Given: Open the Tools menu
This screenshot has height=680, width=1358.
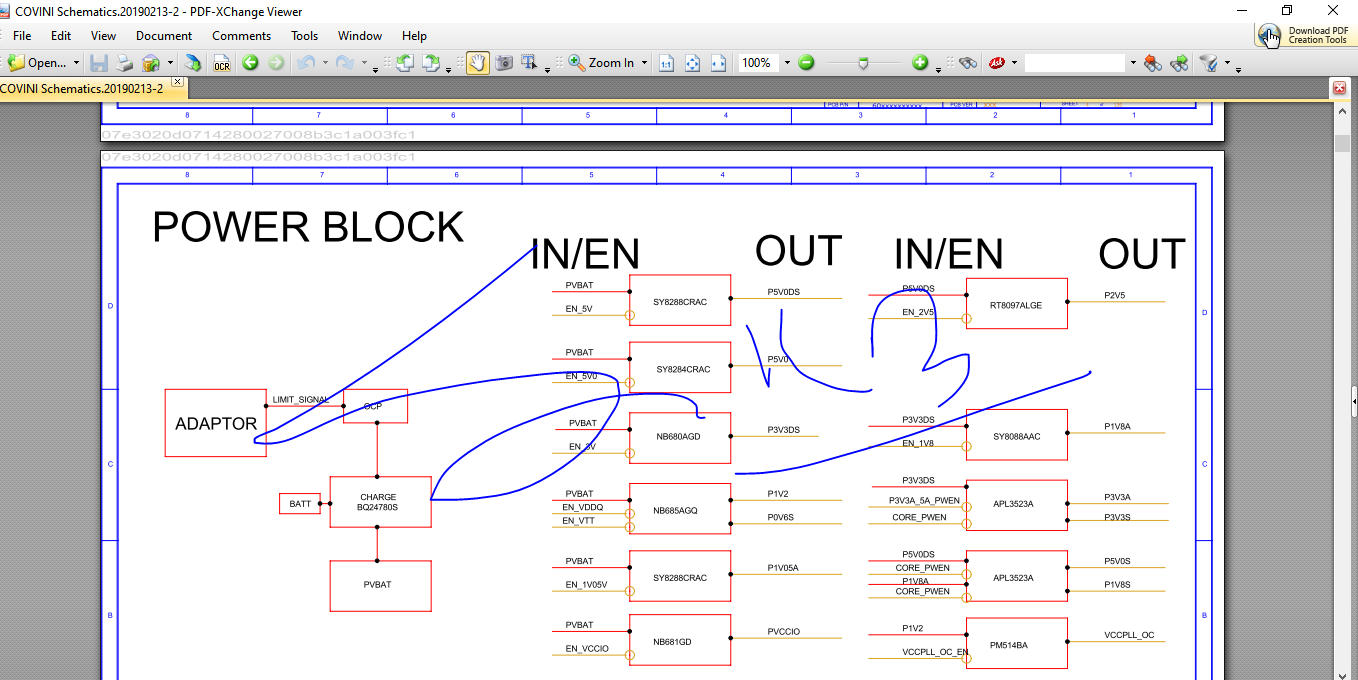Looking at the screenshot, I should pos(305,36).
